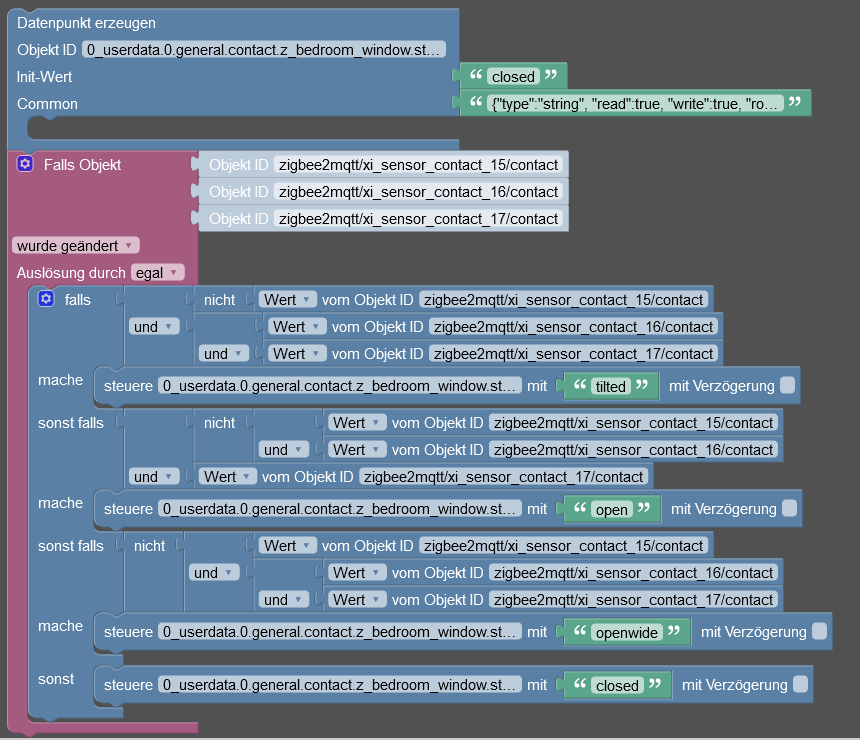Click target object ID in 'tilted' steuere block
The image size is (860, 740).
[x=341, y=386]
